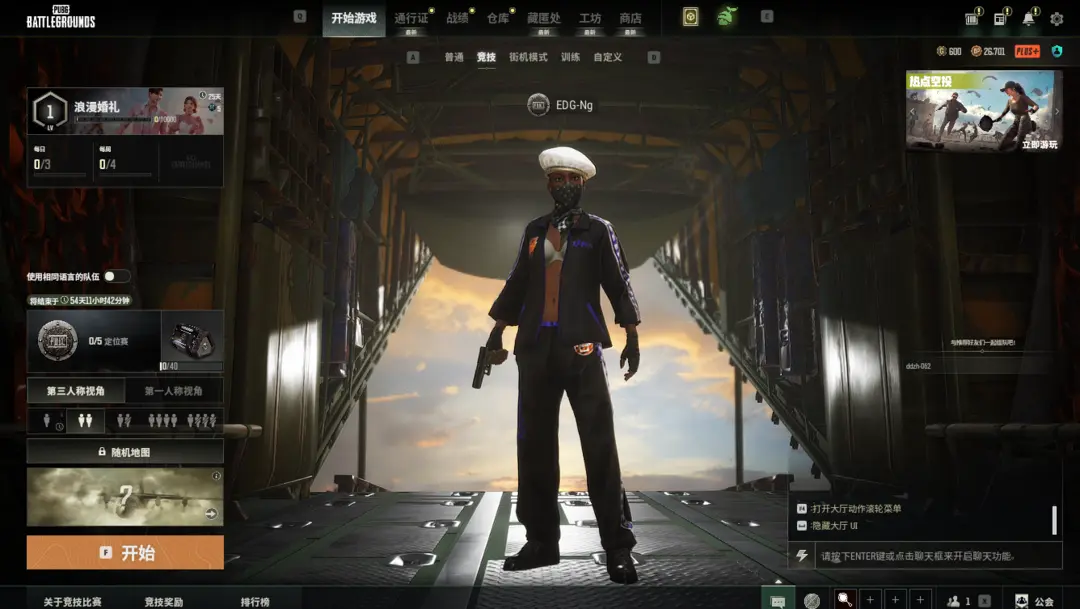Open the coupon/ticket icon in top right
The width and height of the screenshot is (1080, 609).
(972, 18)
